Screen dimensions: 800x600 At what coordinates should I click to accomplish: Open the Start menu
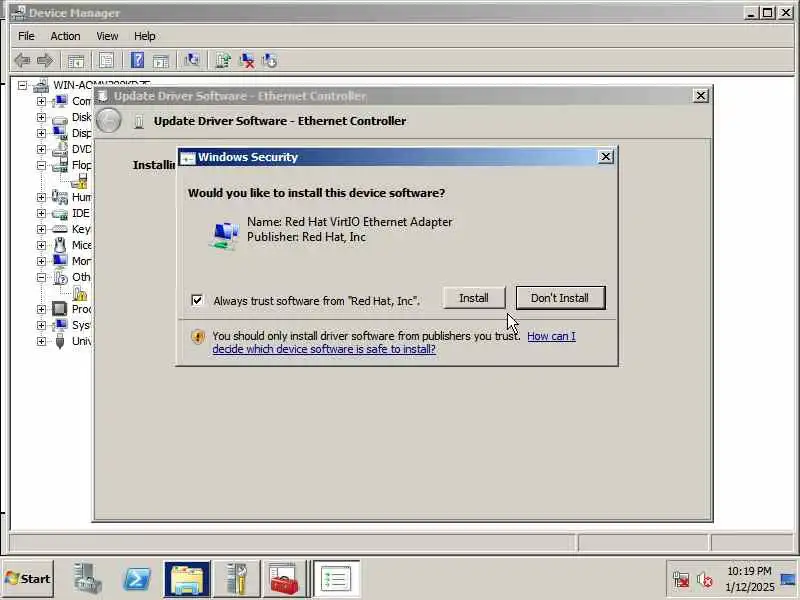coord(28,579)
